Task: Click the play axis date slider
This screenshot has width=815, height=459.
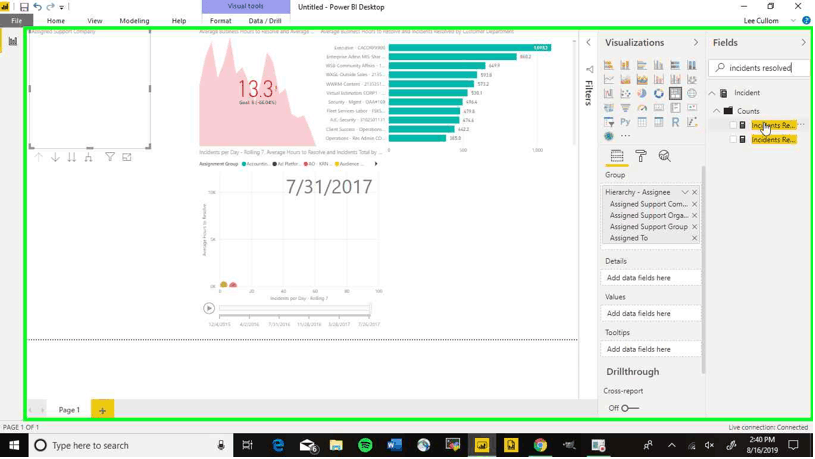Action: coord(295,309)
